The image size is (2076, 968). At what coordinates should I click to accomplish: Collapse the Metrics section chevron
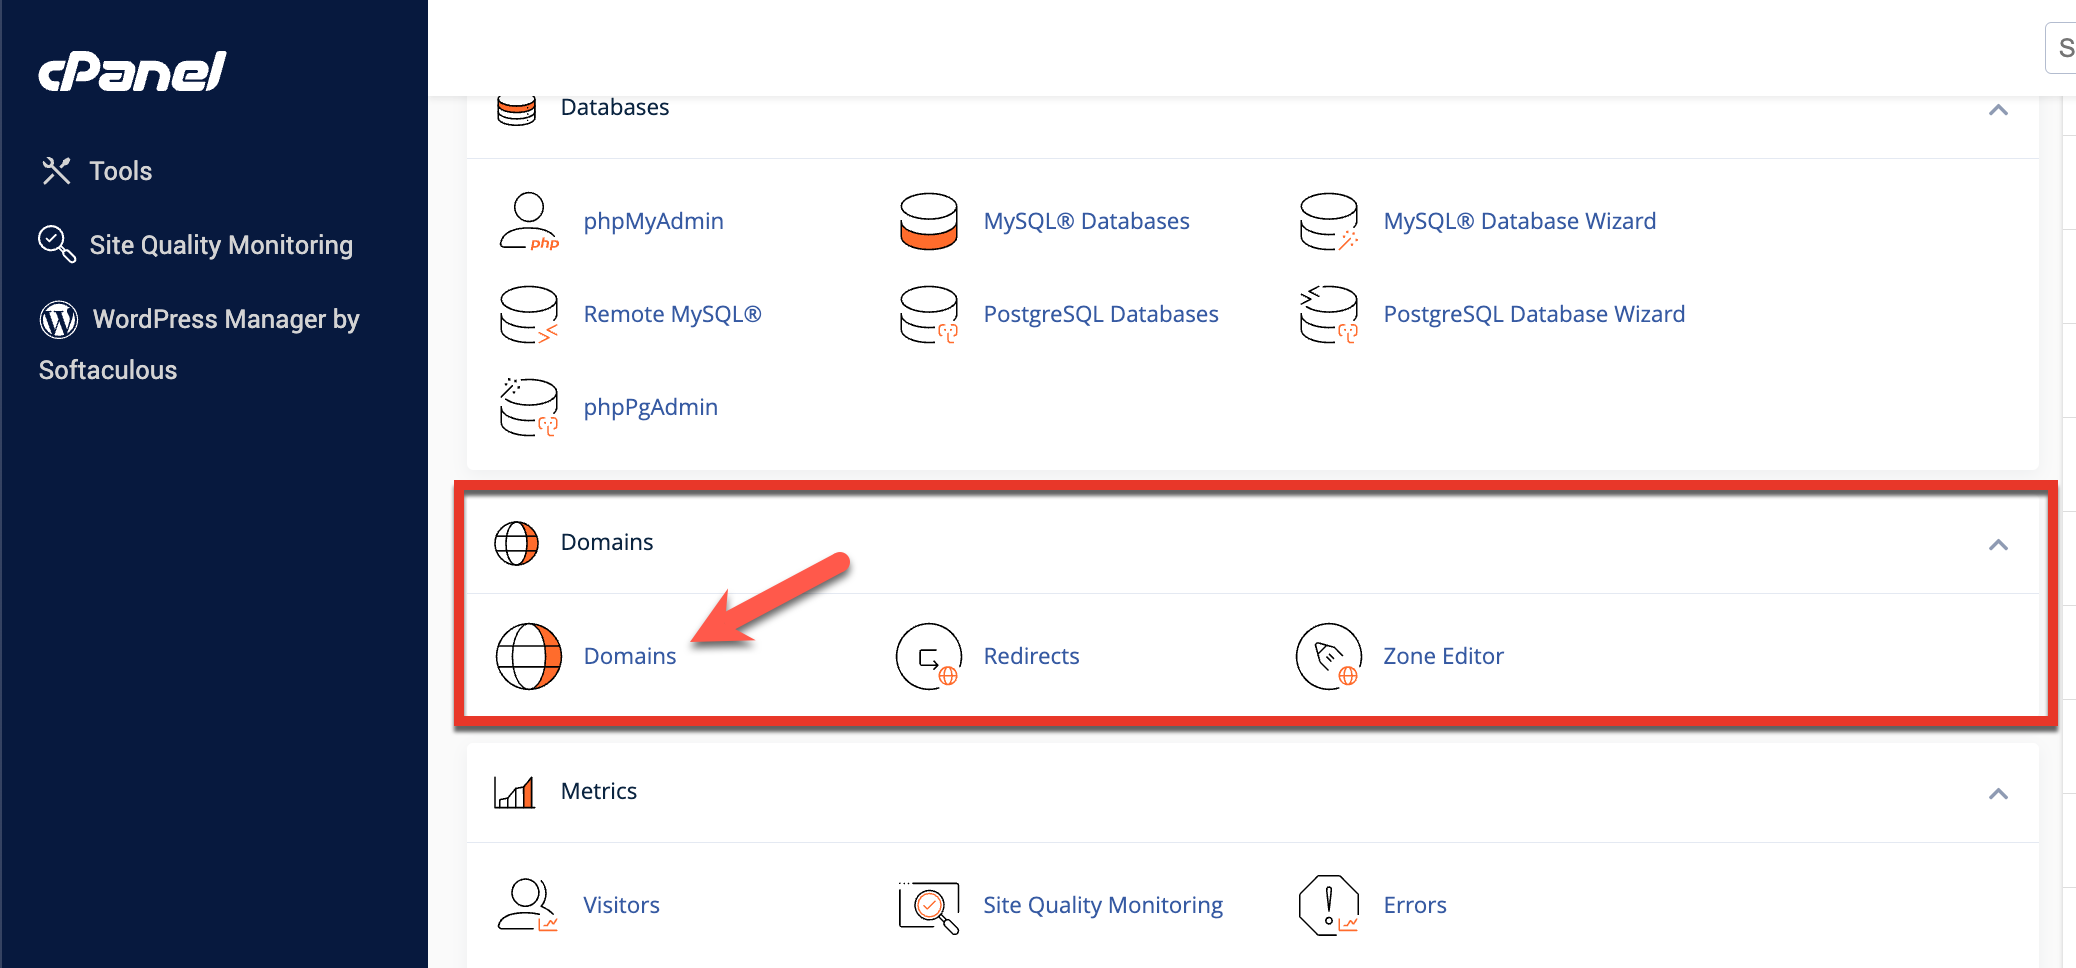click(1998, 794)
